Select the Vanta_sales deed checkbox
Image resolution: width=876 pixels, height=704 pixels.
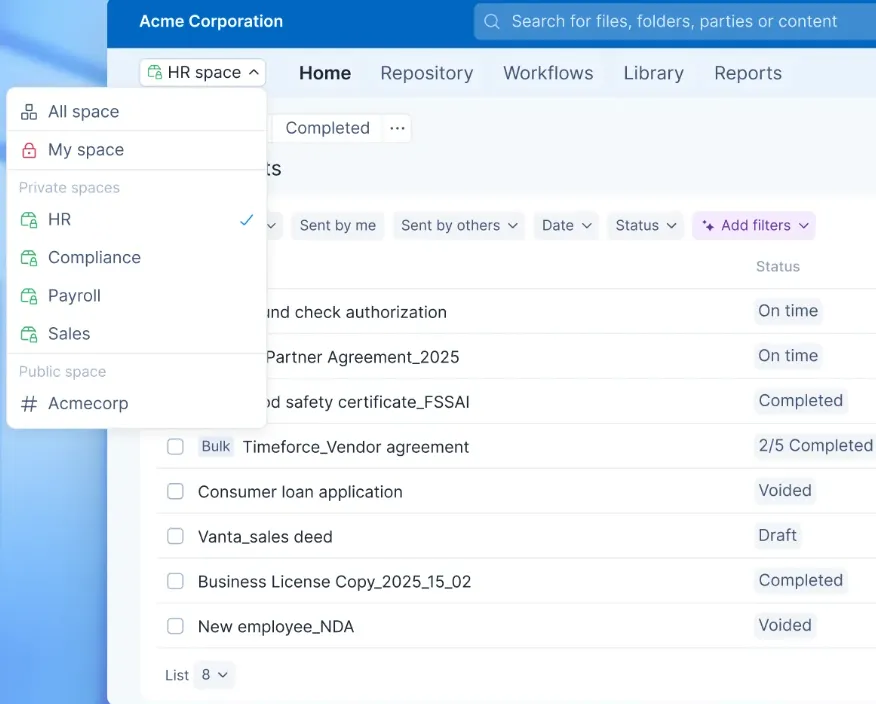click(175, 537)
